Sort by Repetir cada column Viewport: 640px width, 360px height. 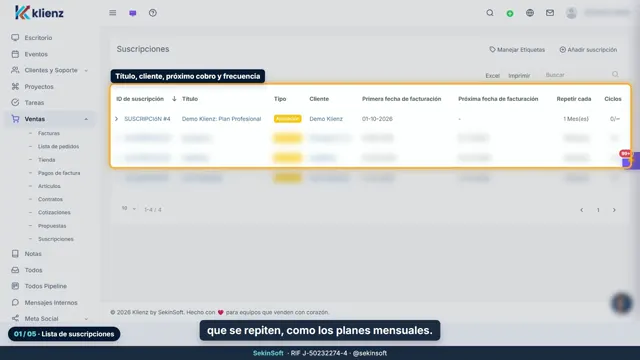point(574,99)
